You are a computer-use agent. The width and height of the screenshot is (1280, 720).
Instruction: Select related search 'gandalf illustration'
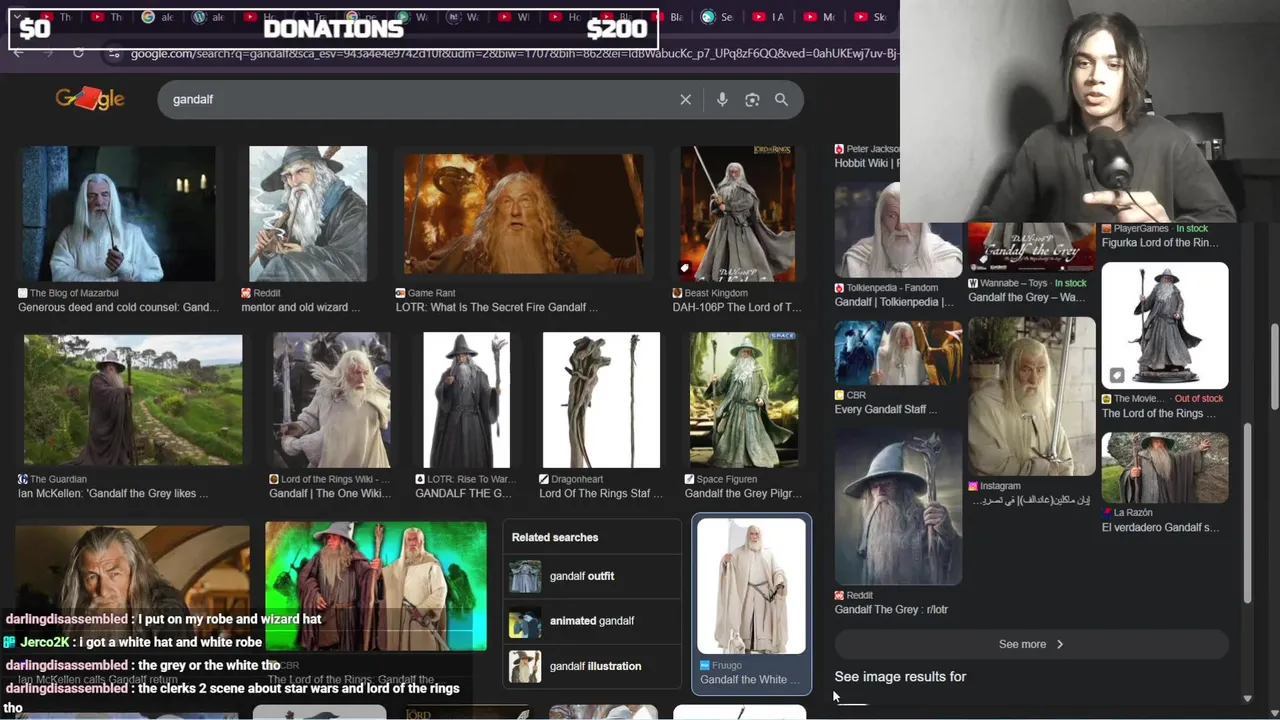tap(592, 666)
